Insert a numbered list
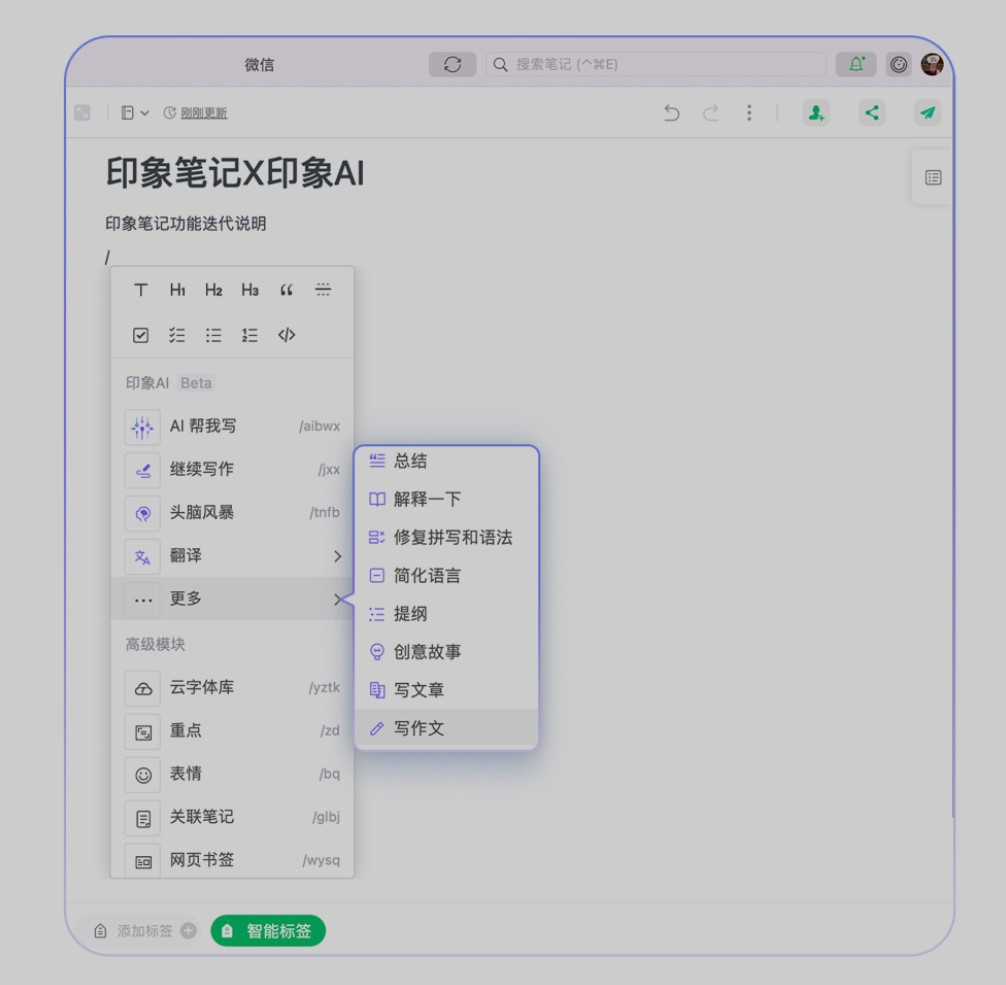Image resolution: width=1006 pixels, height=985 pixels. (250, 335)
